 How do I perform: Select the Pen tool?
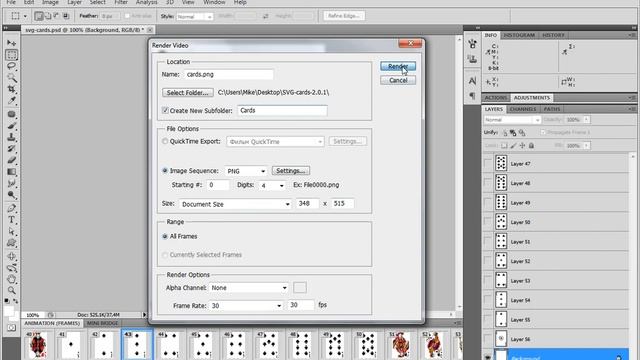tap(11, 208)
